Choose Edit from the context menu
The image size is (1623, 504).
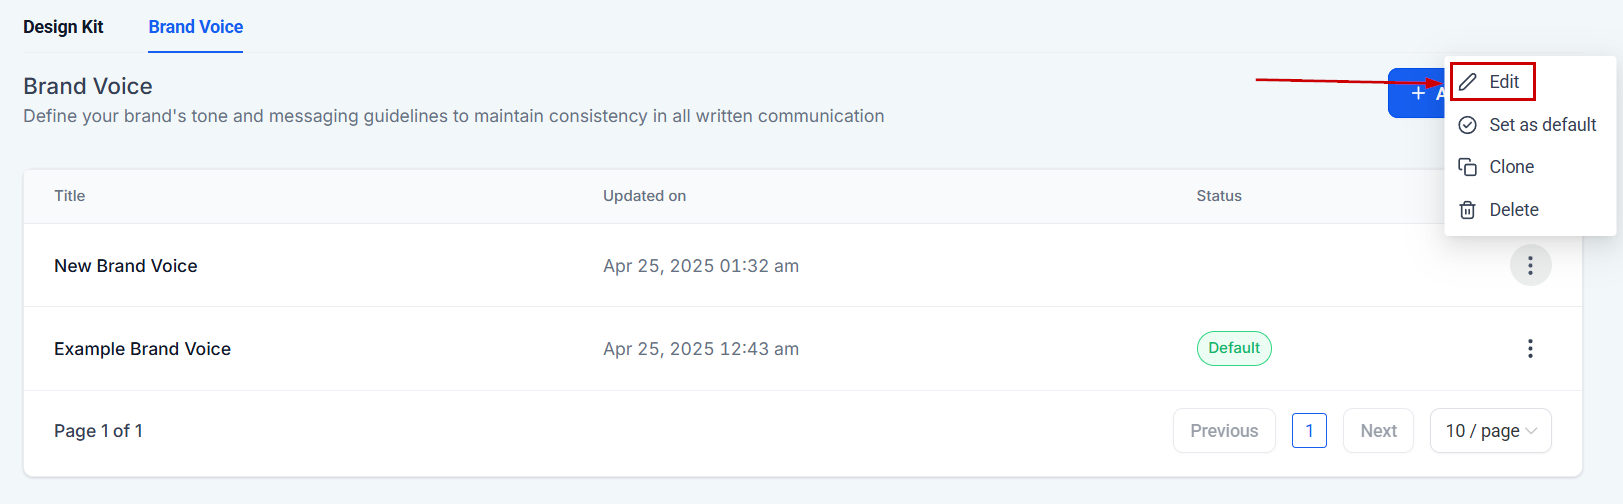[x=1504, y=82]
